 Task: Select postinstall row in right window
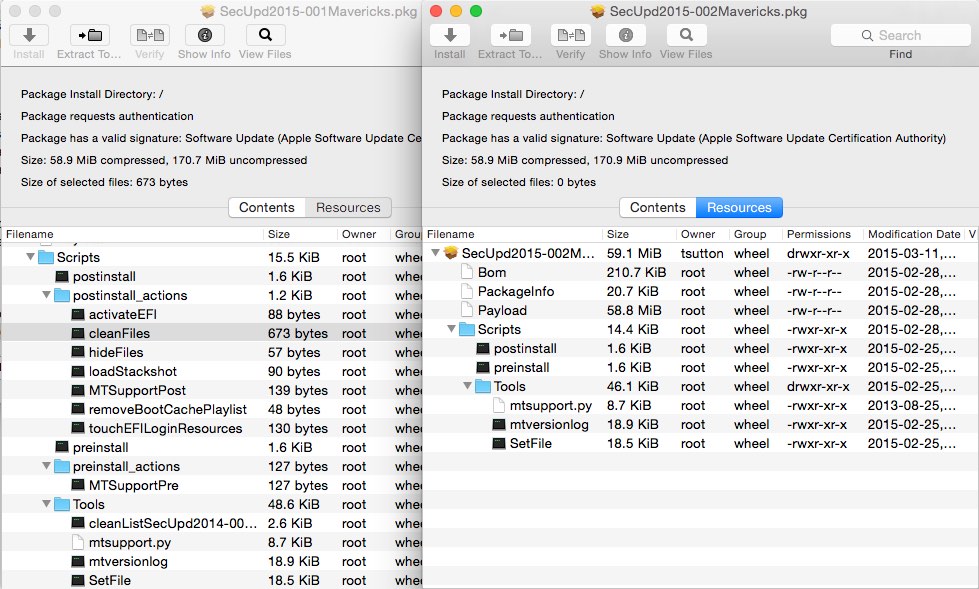(701, 349)
